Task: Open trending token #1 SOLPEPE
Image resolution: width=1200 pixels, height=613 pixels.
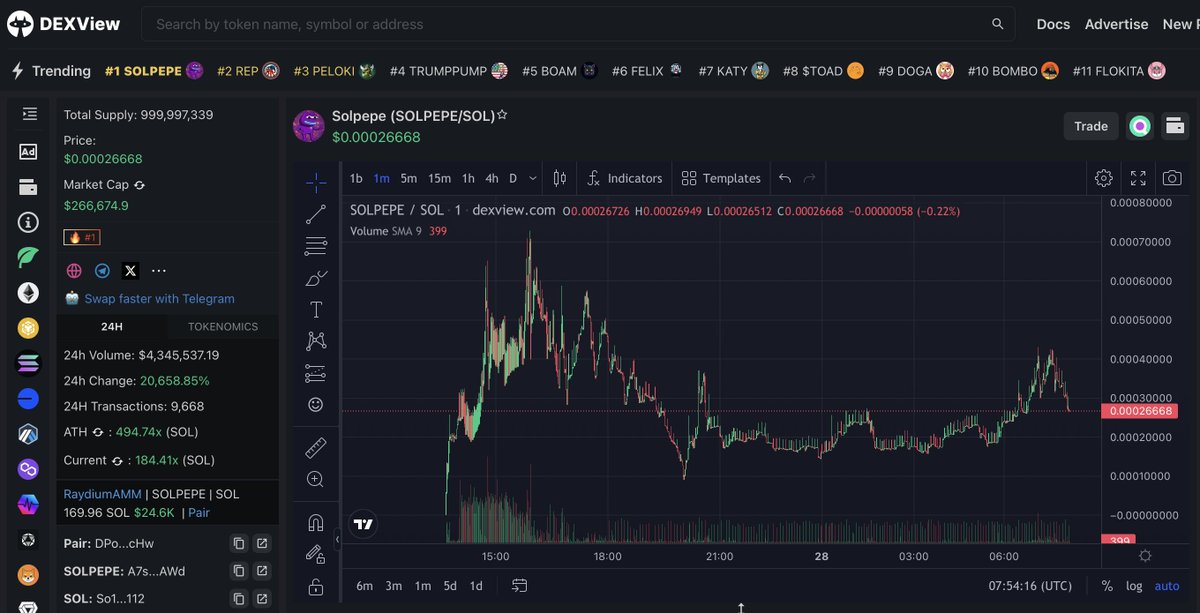Action: (x=154, y=71)
